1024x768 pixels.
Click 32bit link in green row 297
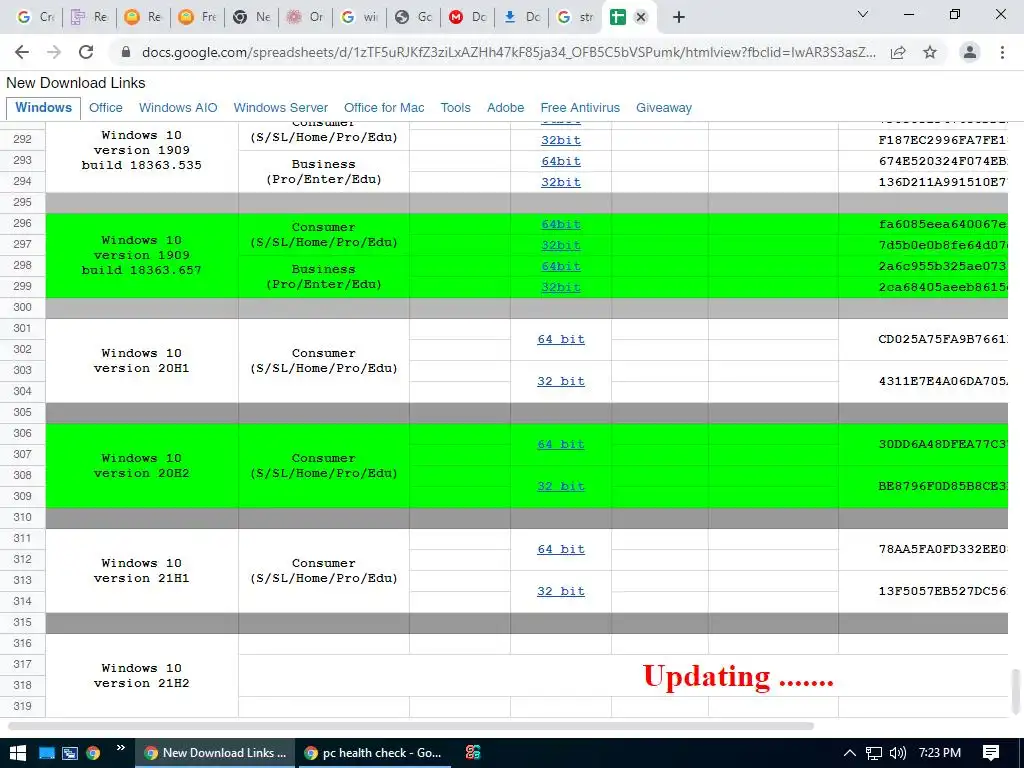pyautogui.click(x=560, y=246)
